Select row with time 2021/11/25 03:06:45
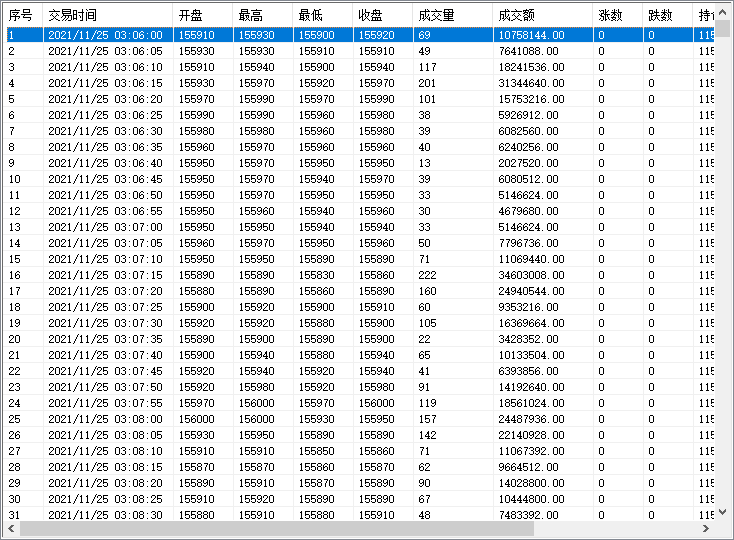 click(360, 179)
